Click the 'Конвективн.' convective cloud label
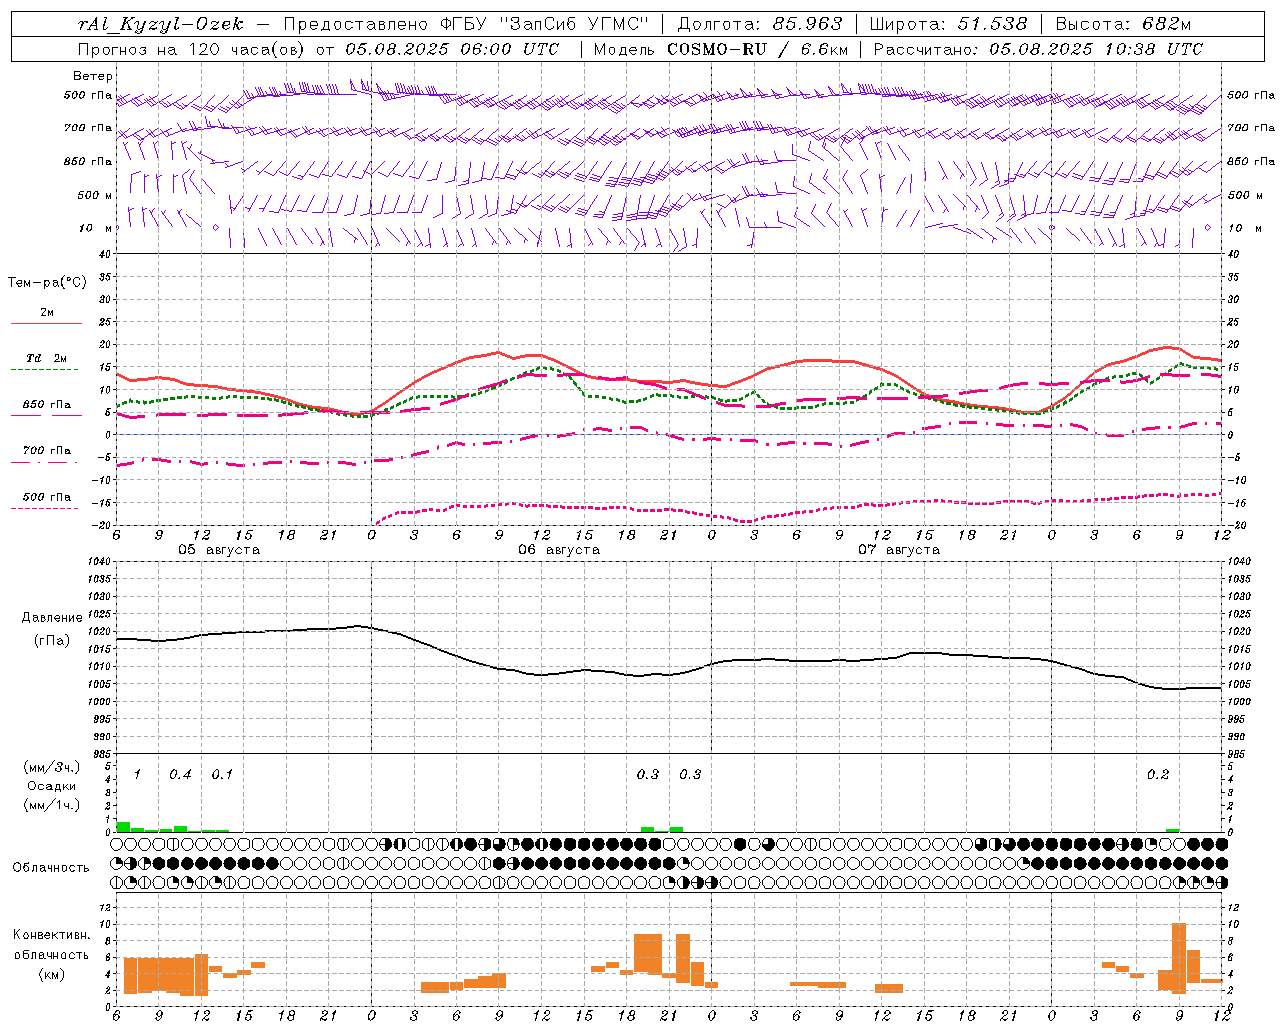The width and height of the screenshot is (1280, 1024). pyautogui.click(x=51, y=935)
